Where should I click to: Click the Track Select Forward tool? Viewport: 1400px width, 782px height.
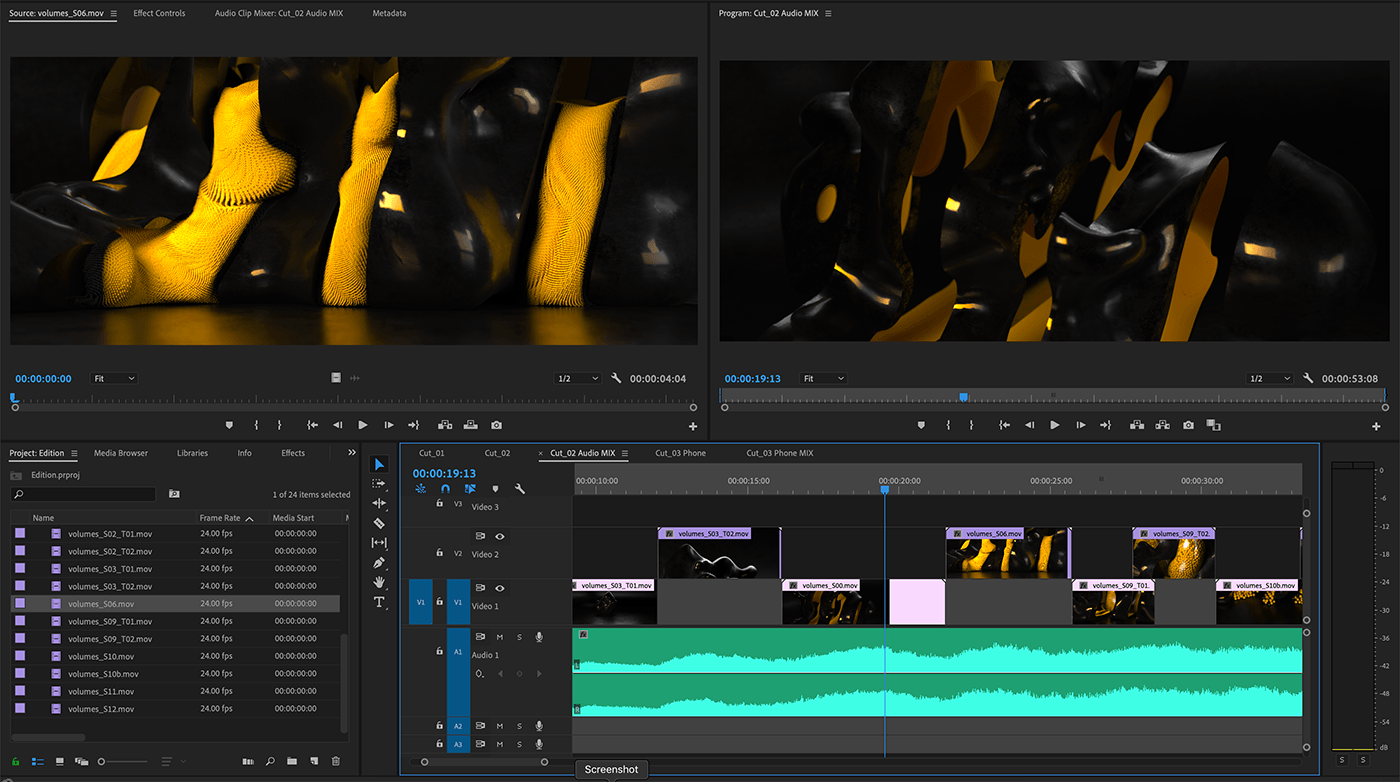coord(379,484)
